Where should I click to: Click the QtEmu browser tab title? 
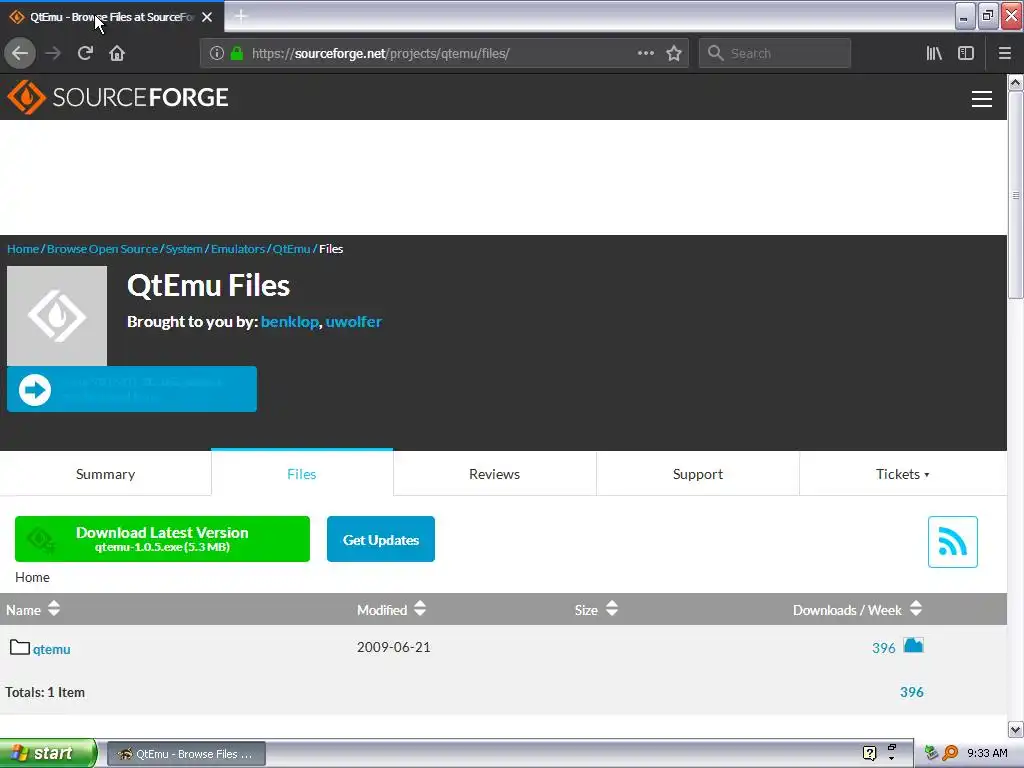pos(112,17)
